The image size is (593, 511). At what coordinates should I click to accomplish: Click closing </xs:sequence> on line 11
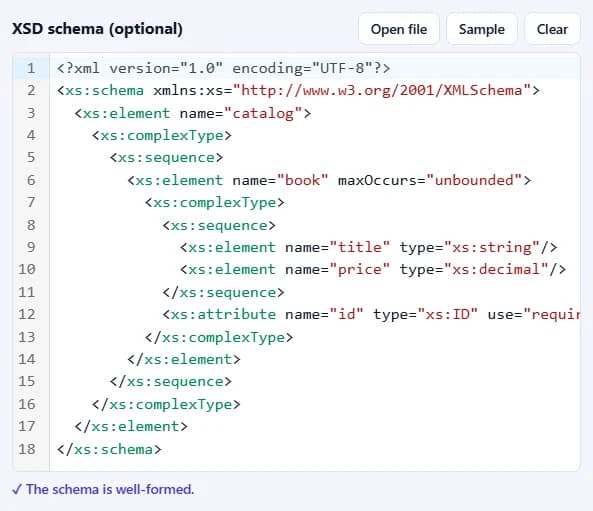tap(223, 292)
